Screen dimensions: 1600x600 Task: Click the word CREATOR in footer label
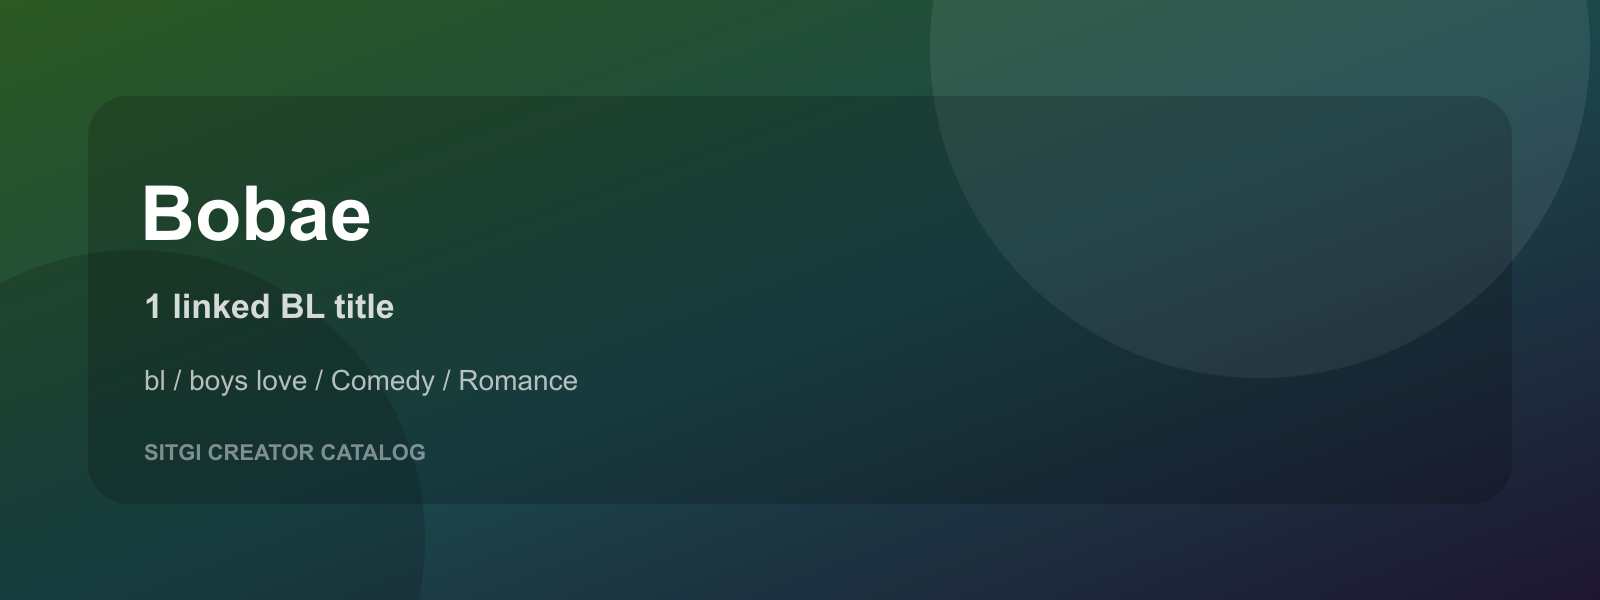tap(261, 453)
